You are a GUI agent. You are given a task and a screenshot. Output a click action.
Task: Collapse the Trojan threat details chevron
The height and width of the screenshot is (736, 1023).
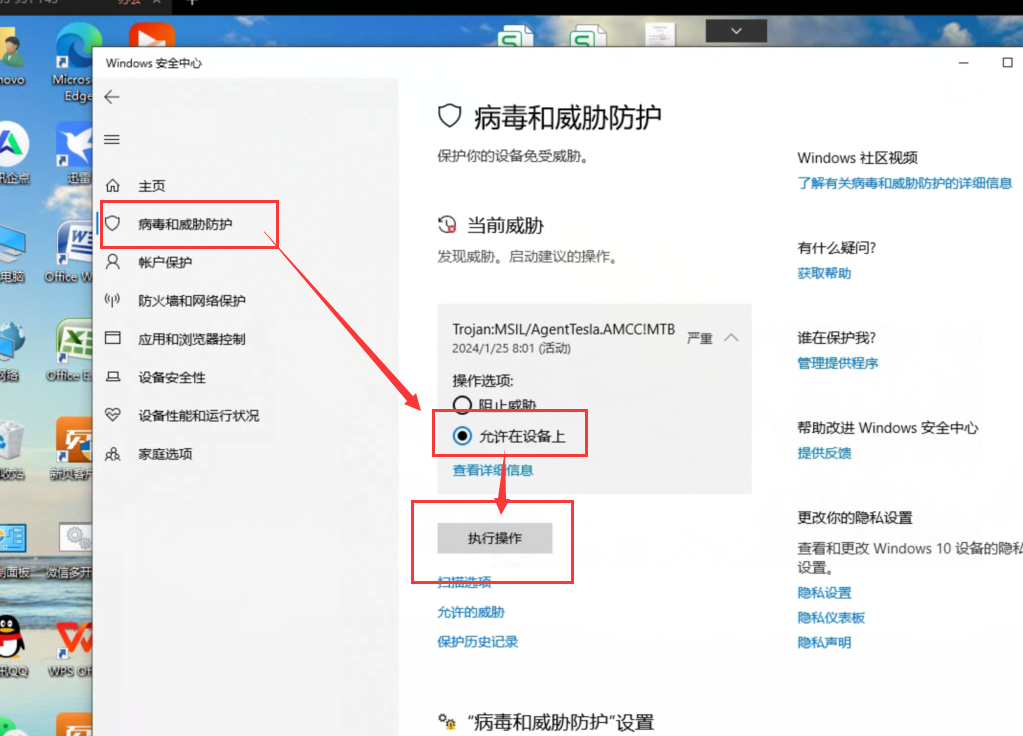(731, 337)
